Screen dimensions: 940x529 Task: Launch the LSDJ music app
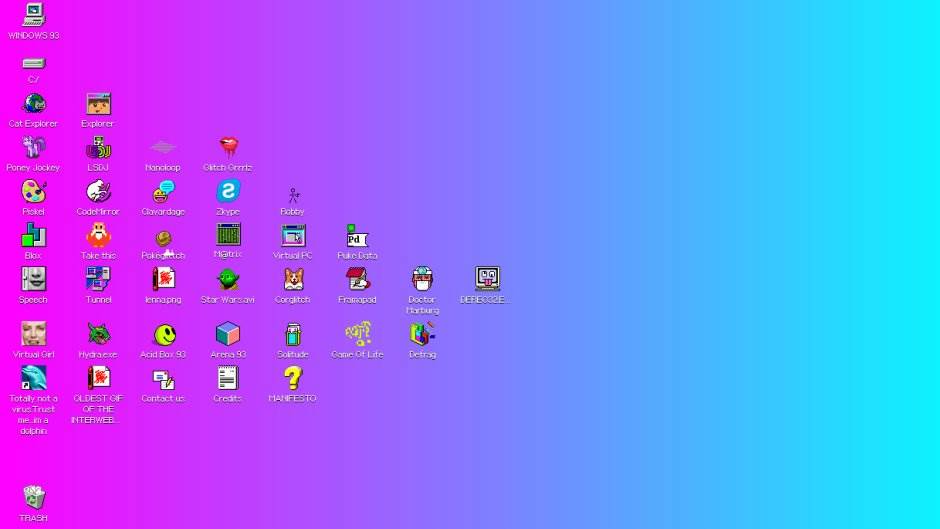coord(98,148)
